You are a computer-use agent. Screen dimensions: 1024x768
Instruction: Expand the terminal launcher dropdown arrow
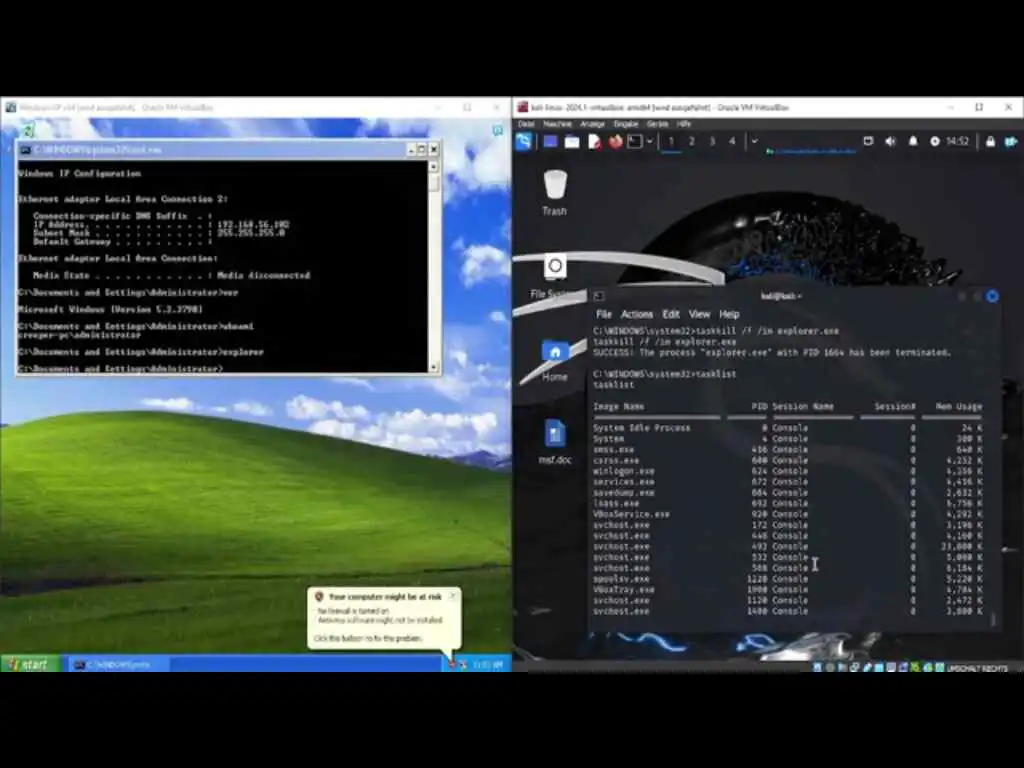(650, 141)
